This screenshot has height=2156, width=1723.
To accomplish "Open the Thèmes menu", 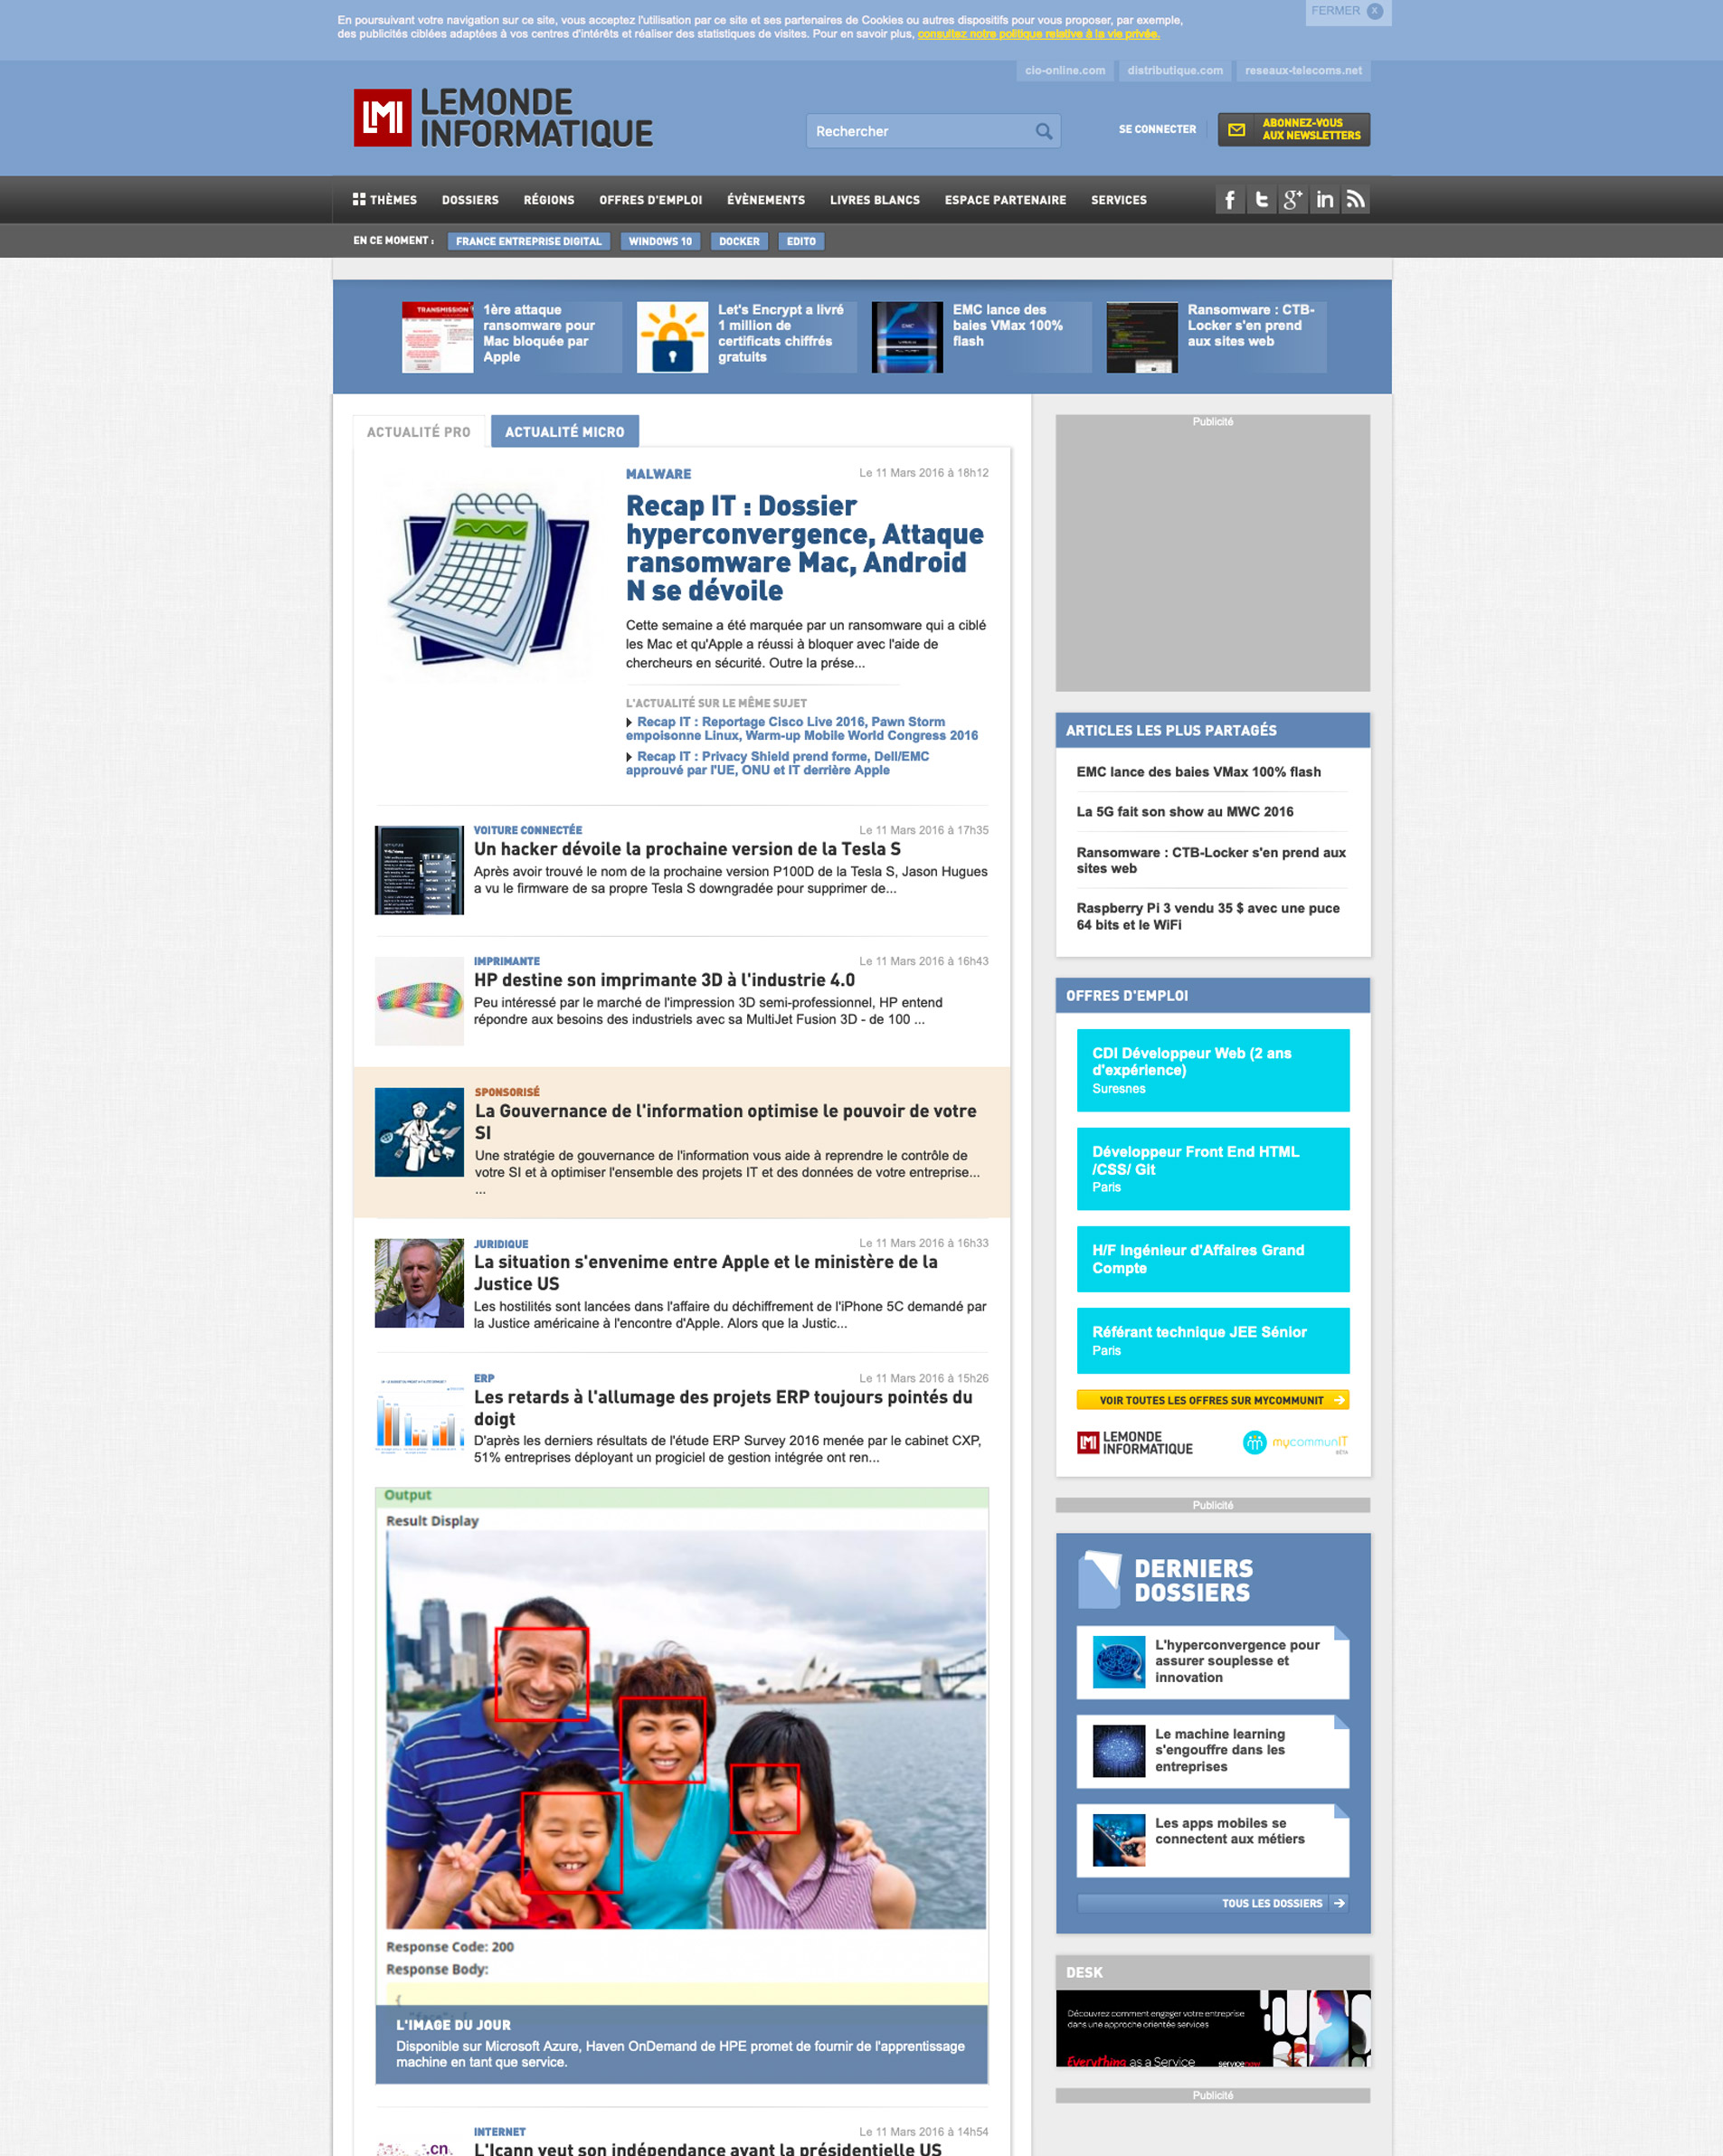I will pyautogui.click(x=385, y=200).
